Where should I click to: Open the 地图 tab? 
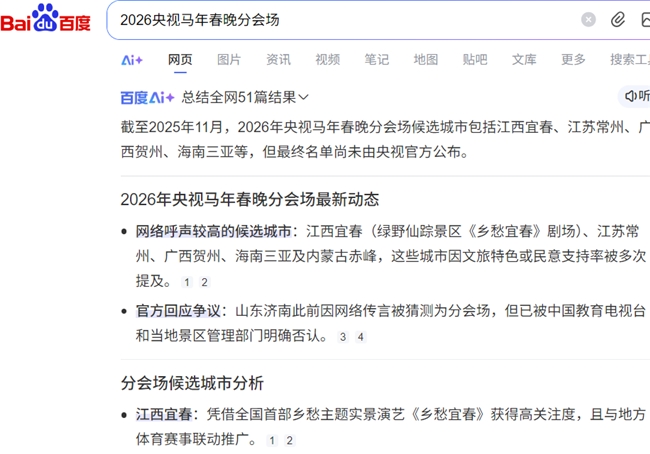[x=426, y=60]
